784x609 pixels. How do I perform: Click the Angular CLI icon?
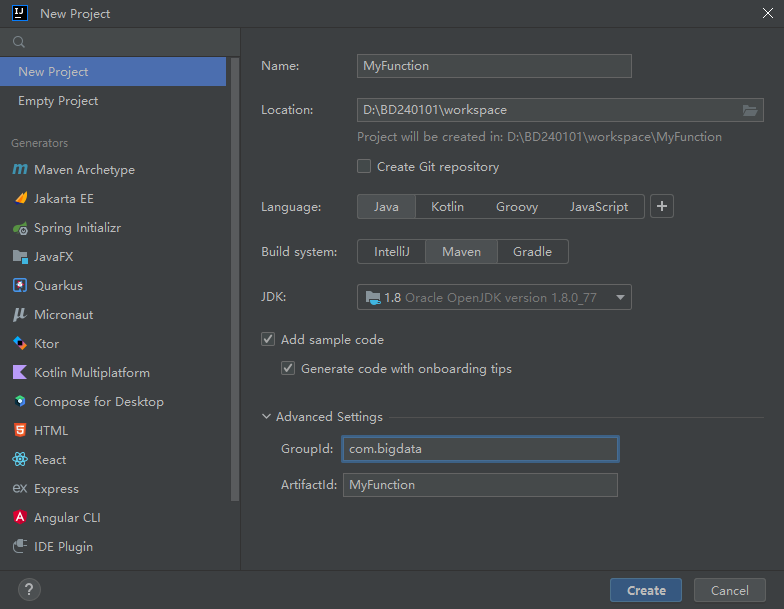20,517
